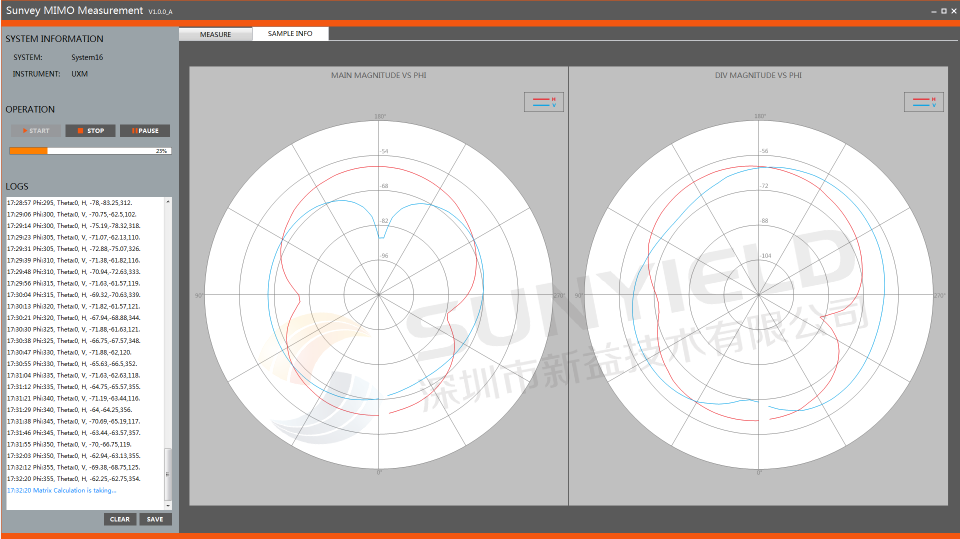Save the logs using SAVE button
This screenshot has width=960, height=539.
(155, 519)
